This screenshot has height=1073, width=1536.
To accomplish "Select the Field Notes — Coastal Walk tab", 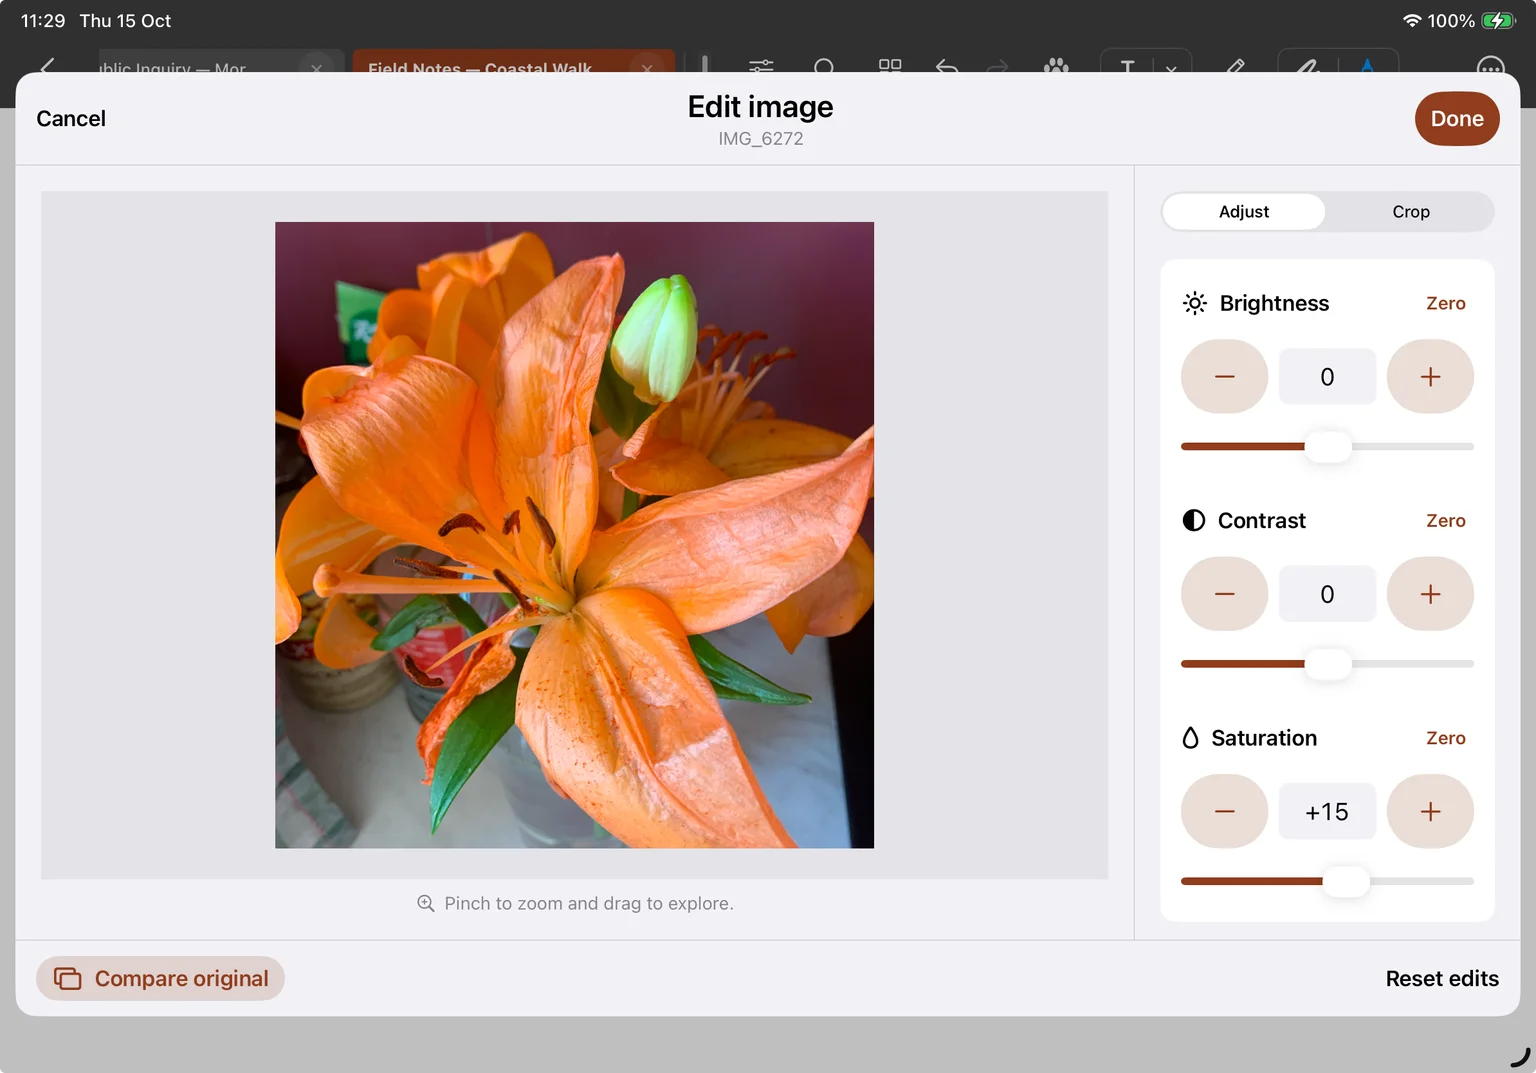I will pyautogui.click(x=513, y=62).
